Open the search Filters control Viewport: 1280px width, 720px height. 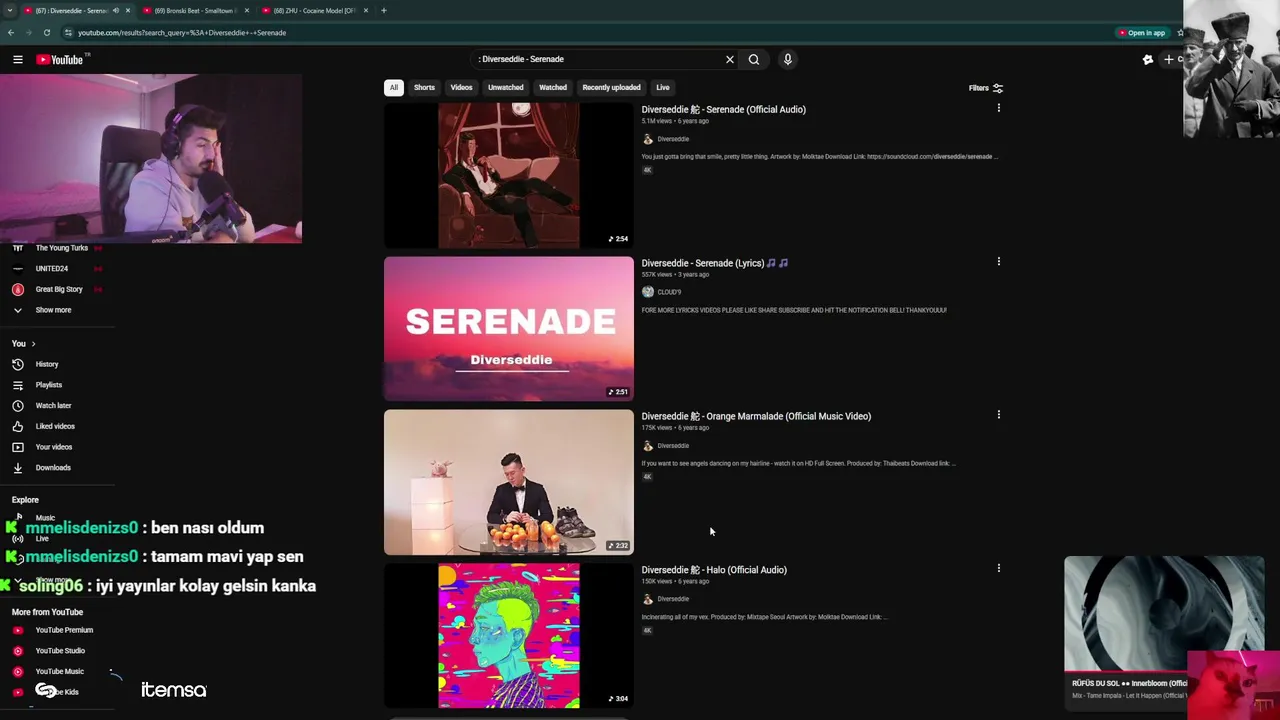coord(986,88)
